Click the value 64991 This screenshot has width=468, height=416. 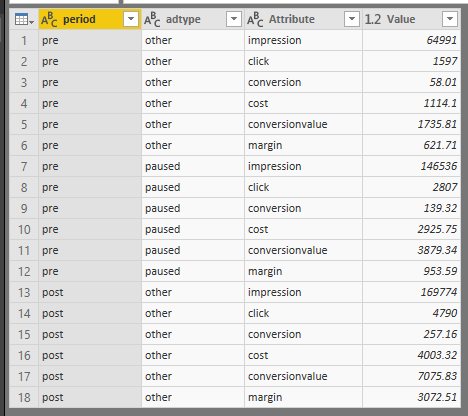point(442,40)
